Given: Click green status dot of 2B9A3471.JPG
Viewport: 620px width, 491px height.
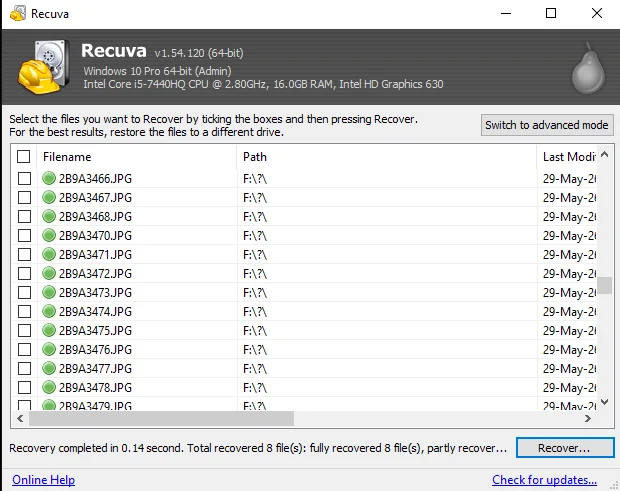Looking at the screenshot, I should coord(49,254).
